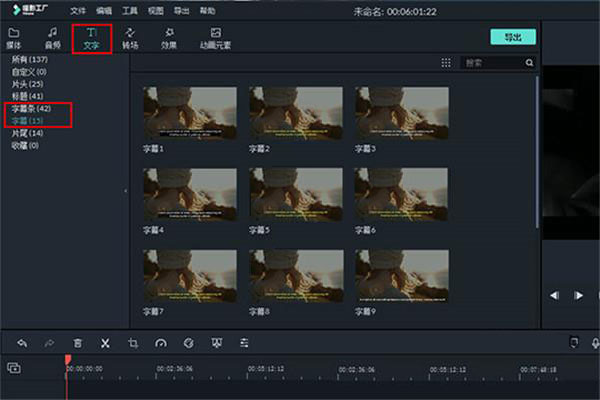Open the 工具 menu
The height and width of the screenshot is (400, 600).
tap(130, 11)
